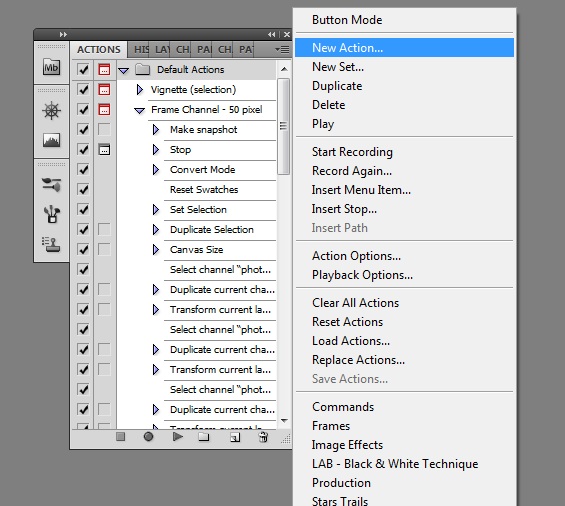Click the Stop playing/recording square button
Screen dimensions: 565x506
(x=121, y=437)
